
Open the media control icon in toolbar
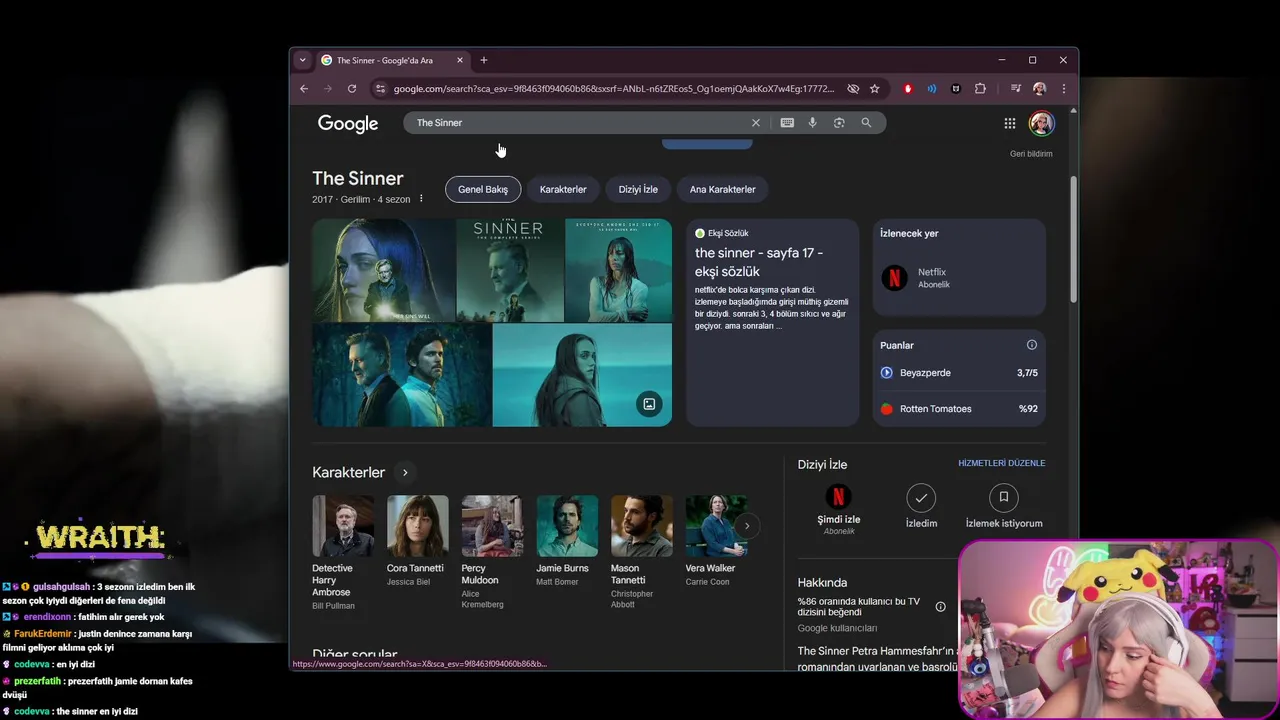coord(1016,89)
